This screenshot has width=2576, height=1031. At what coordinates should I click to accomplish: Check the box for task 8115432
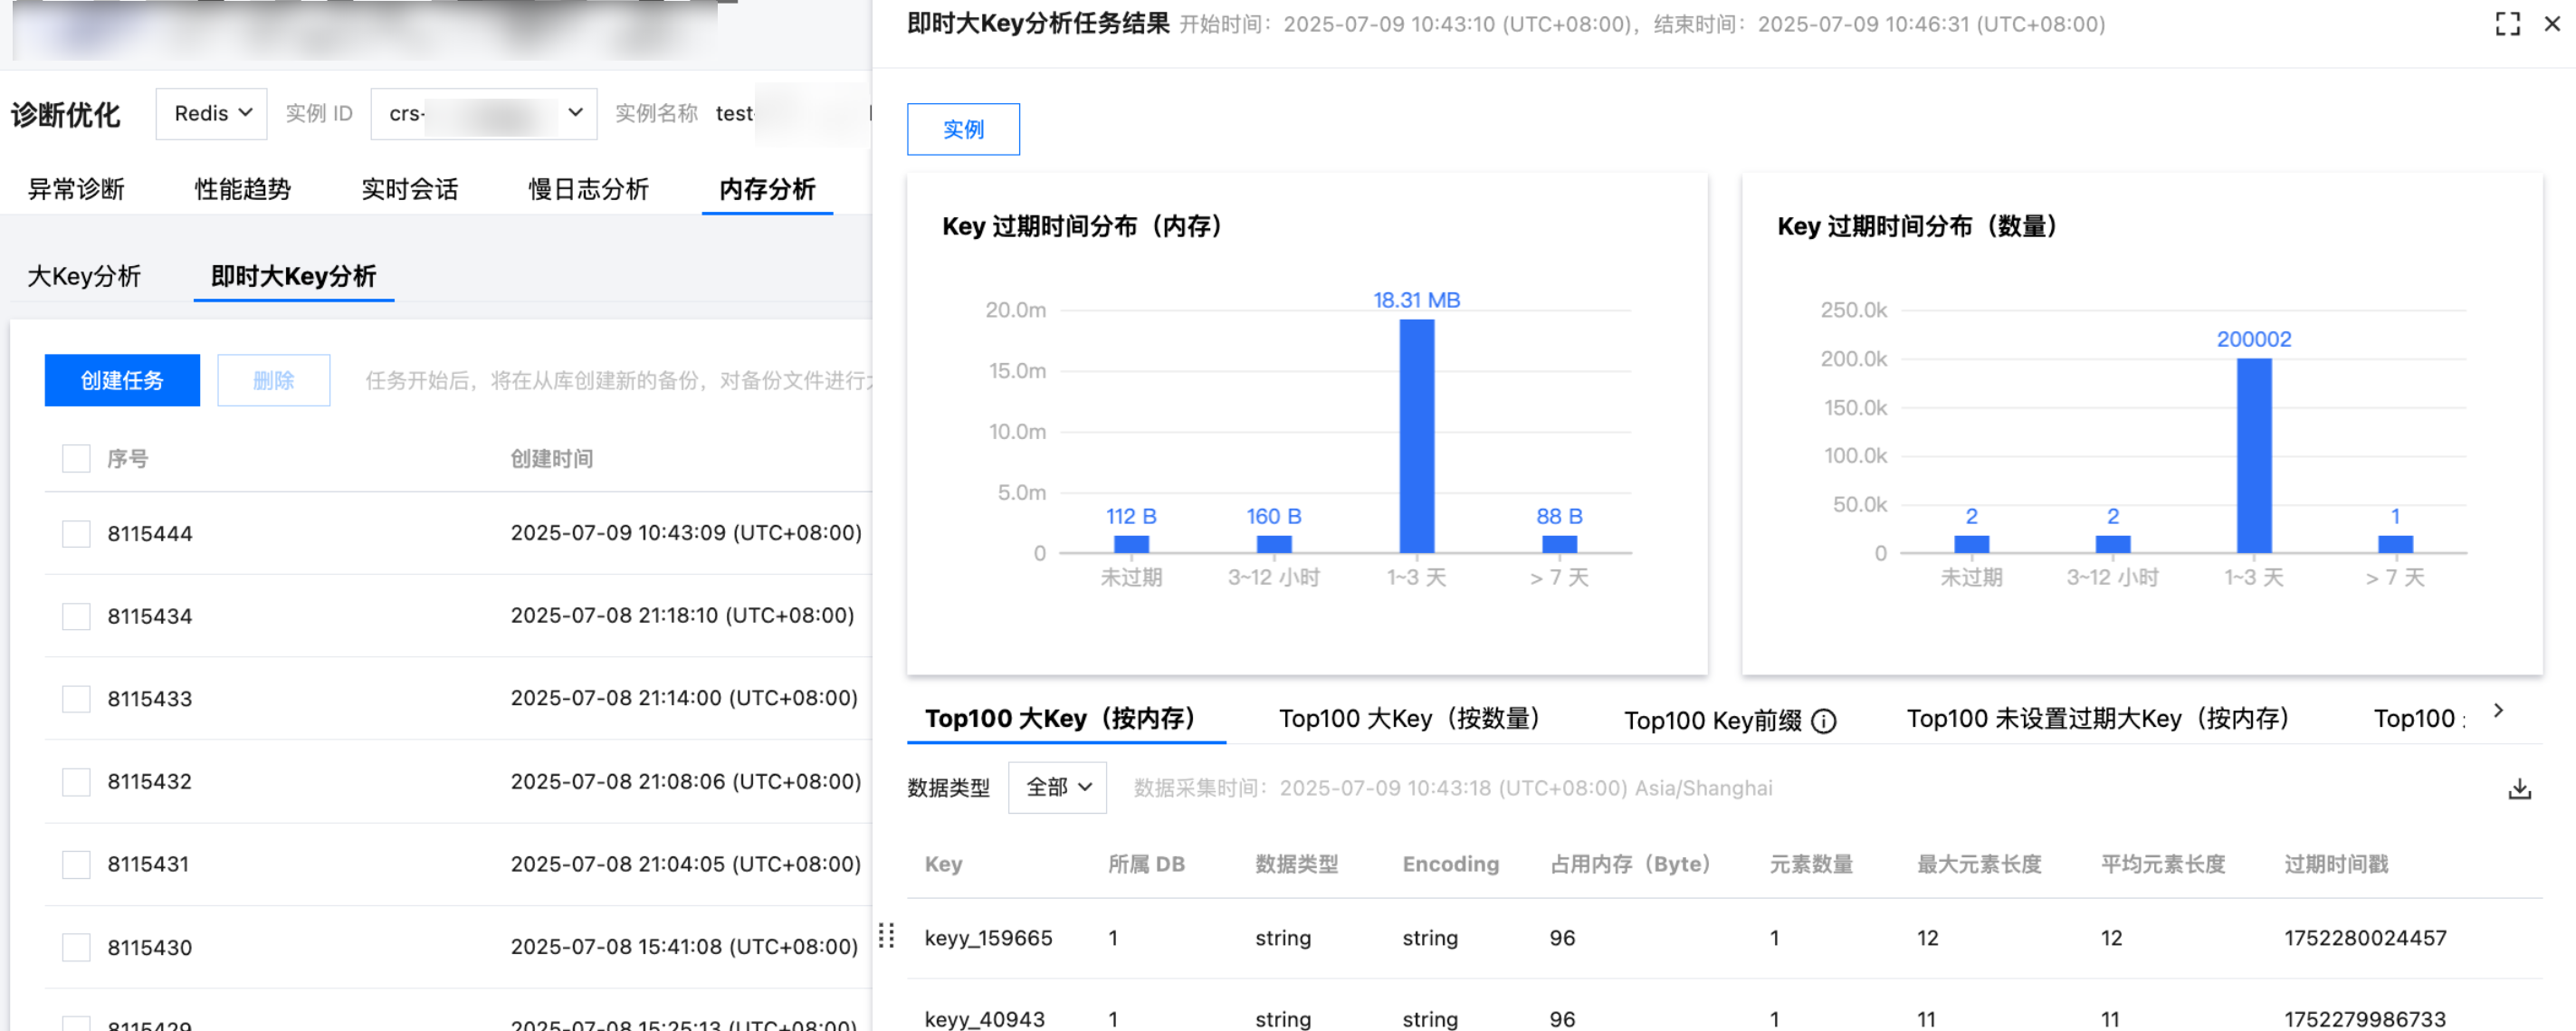[76, 782]
